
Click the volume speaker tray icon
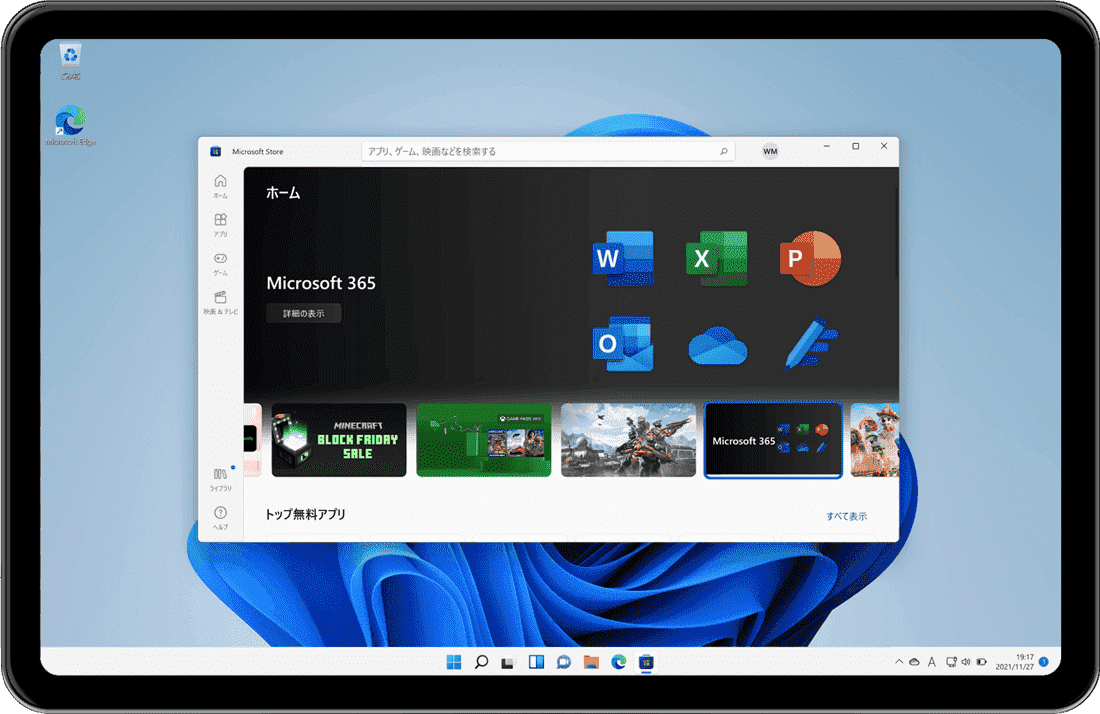point(966,661)
